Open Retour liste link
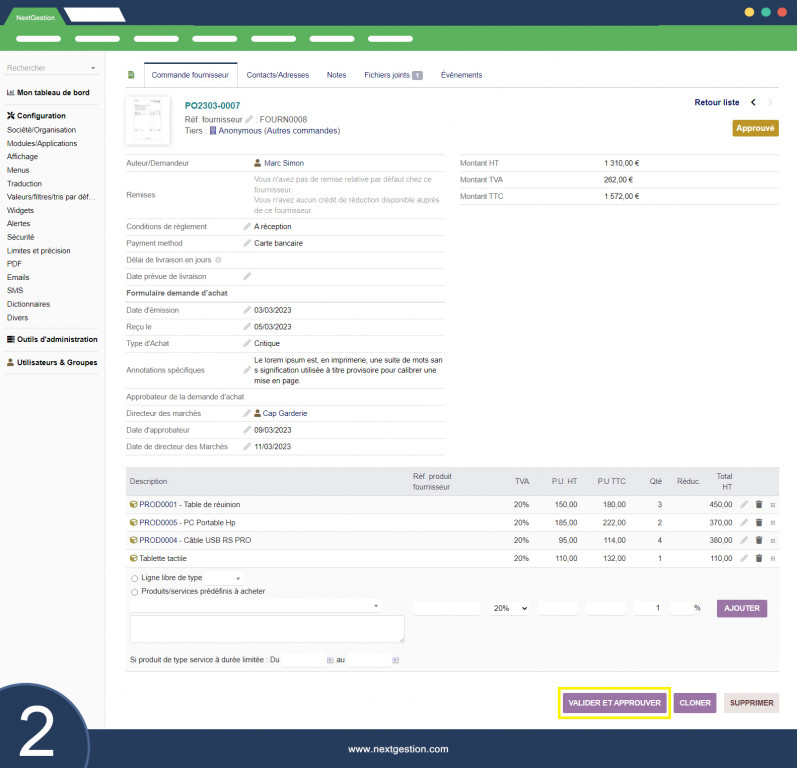The height and width of the screenshot is (768, 797). click(717, 102)
